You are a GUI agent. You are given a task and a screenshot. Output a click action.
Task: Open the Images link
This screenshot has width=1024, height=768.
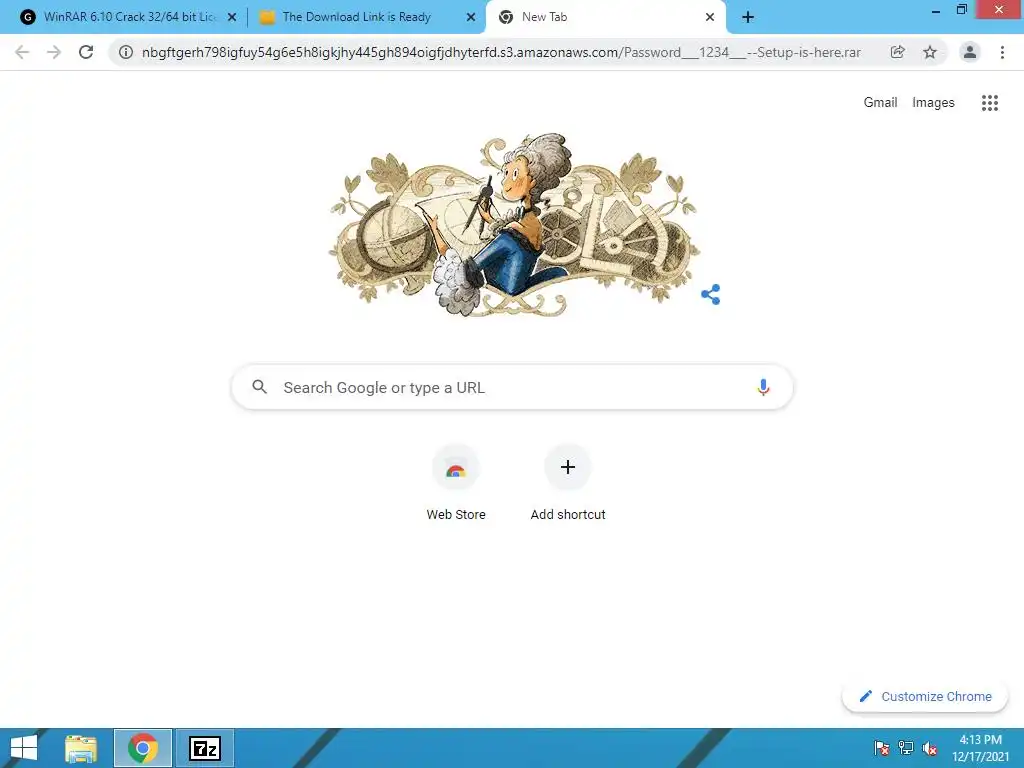[x=933, y=103]
